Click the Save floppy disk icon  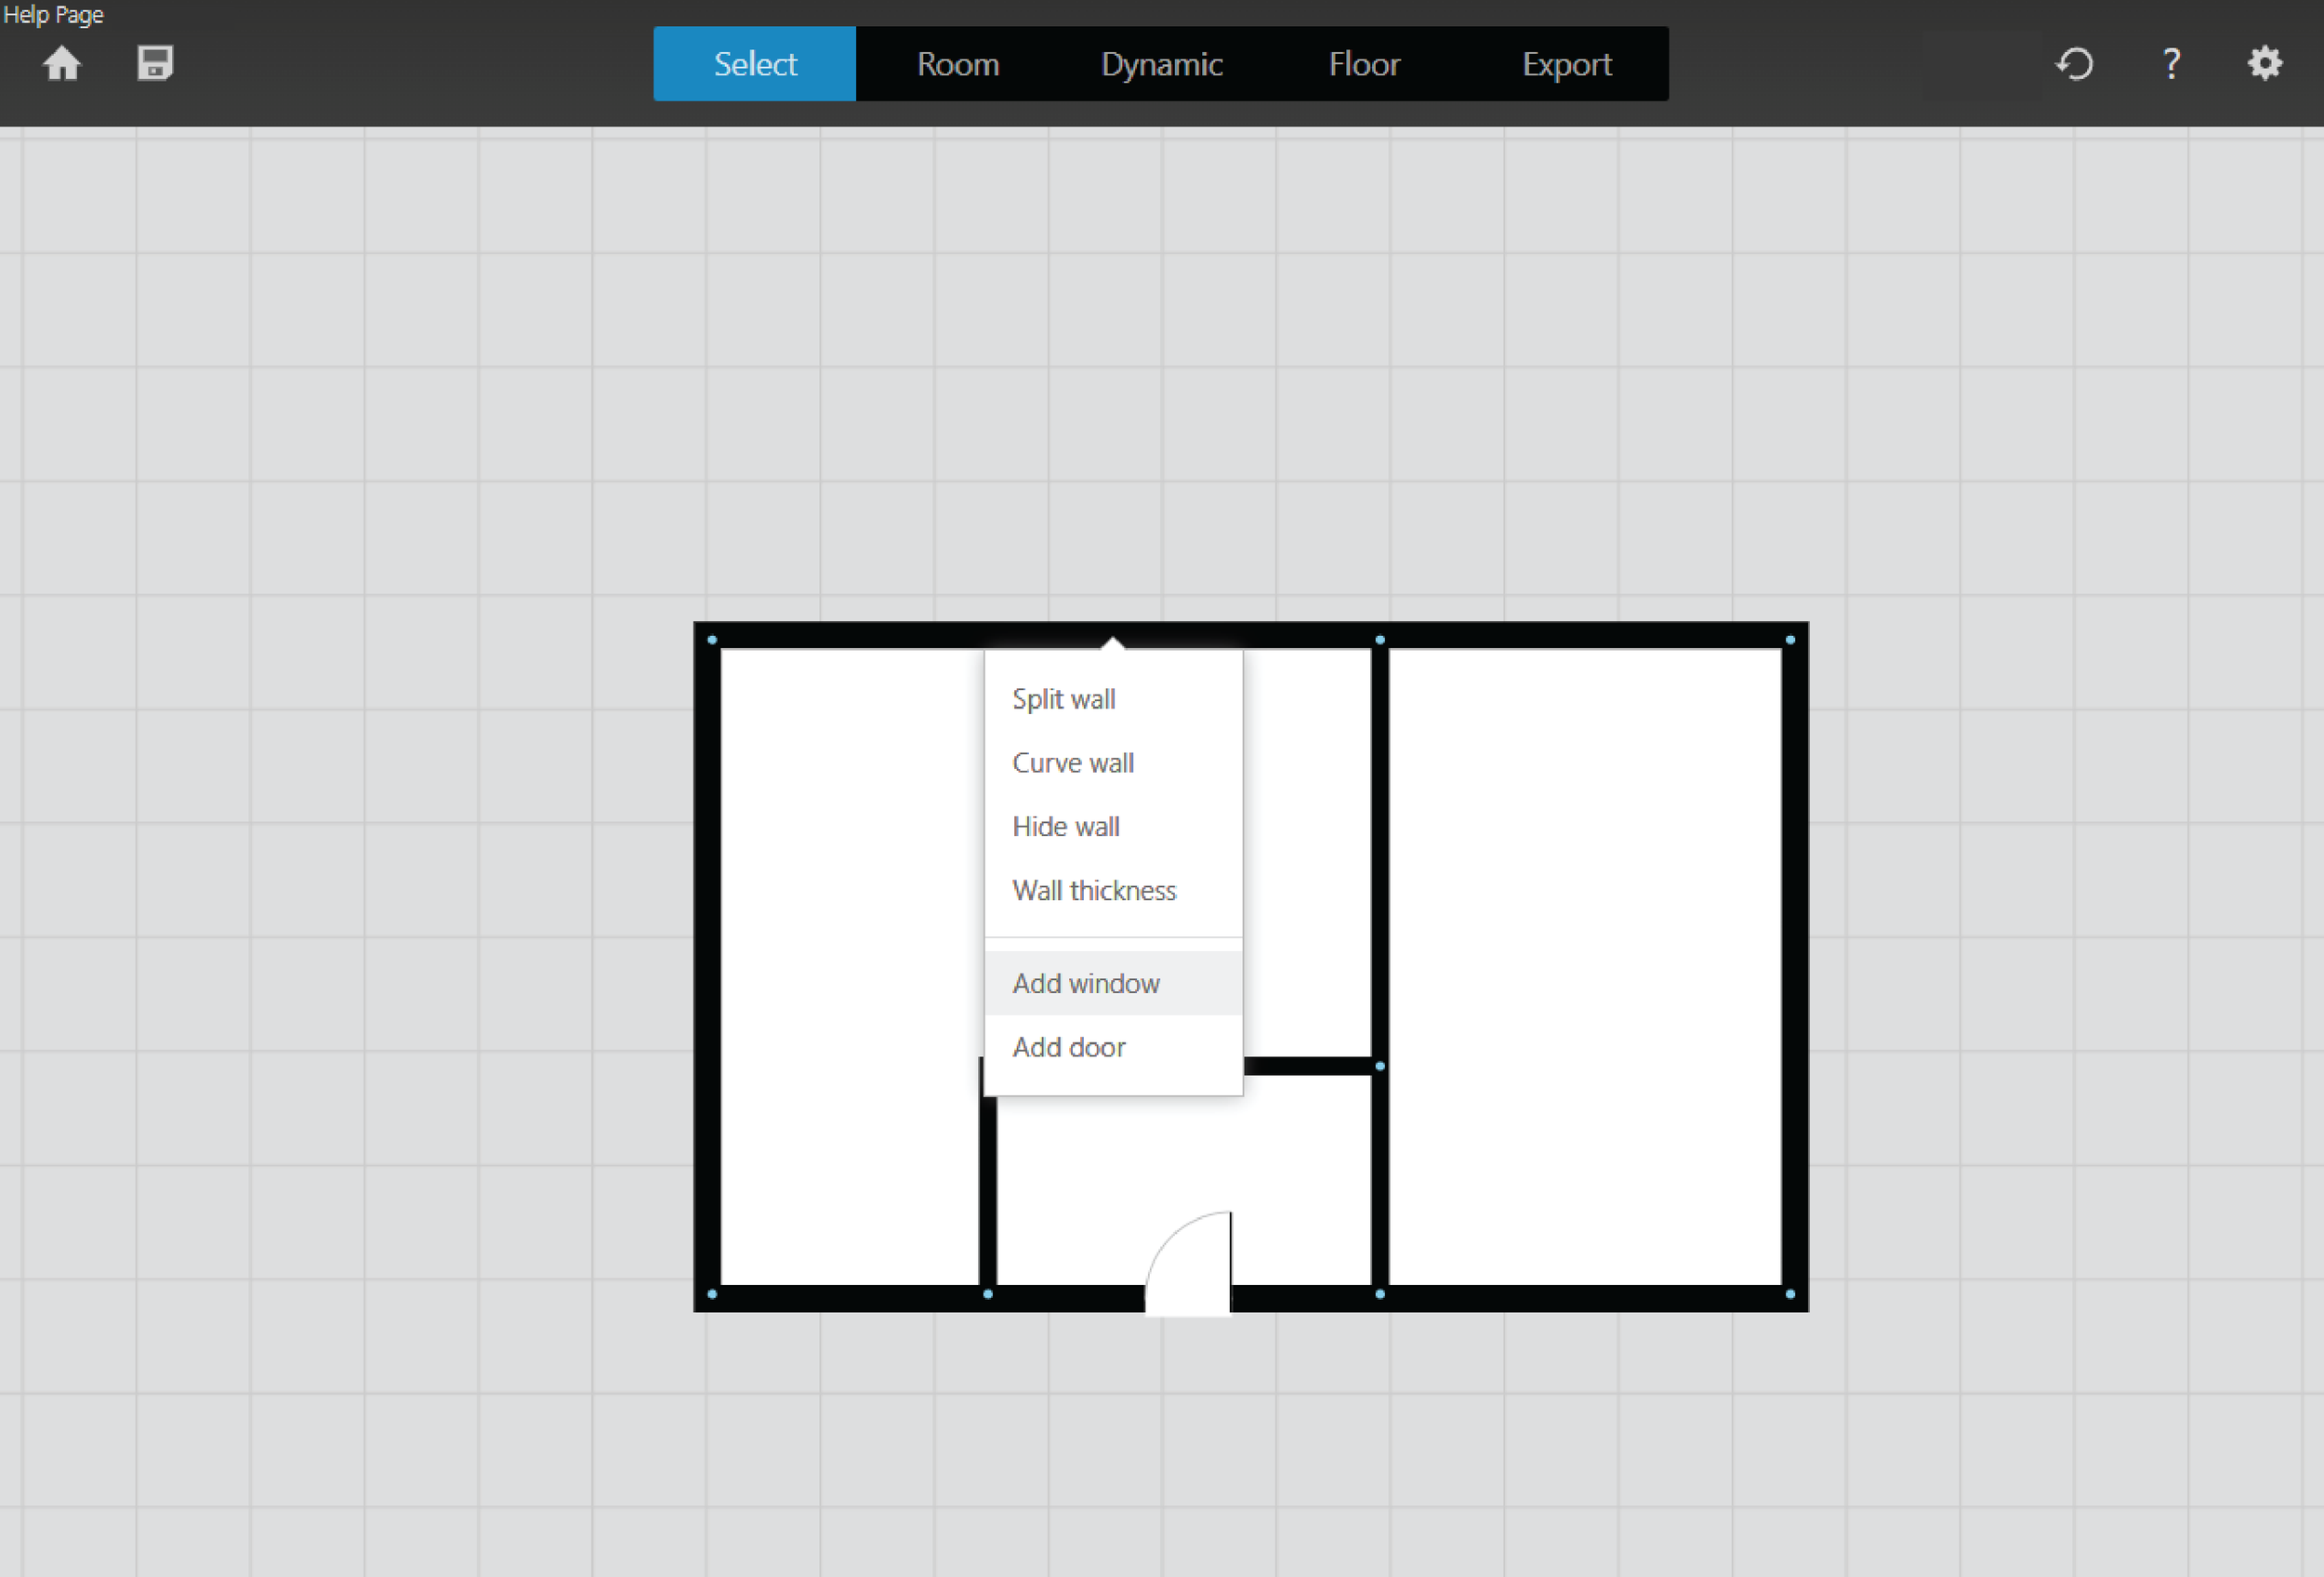(x=155, y=63)
